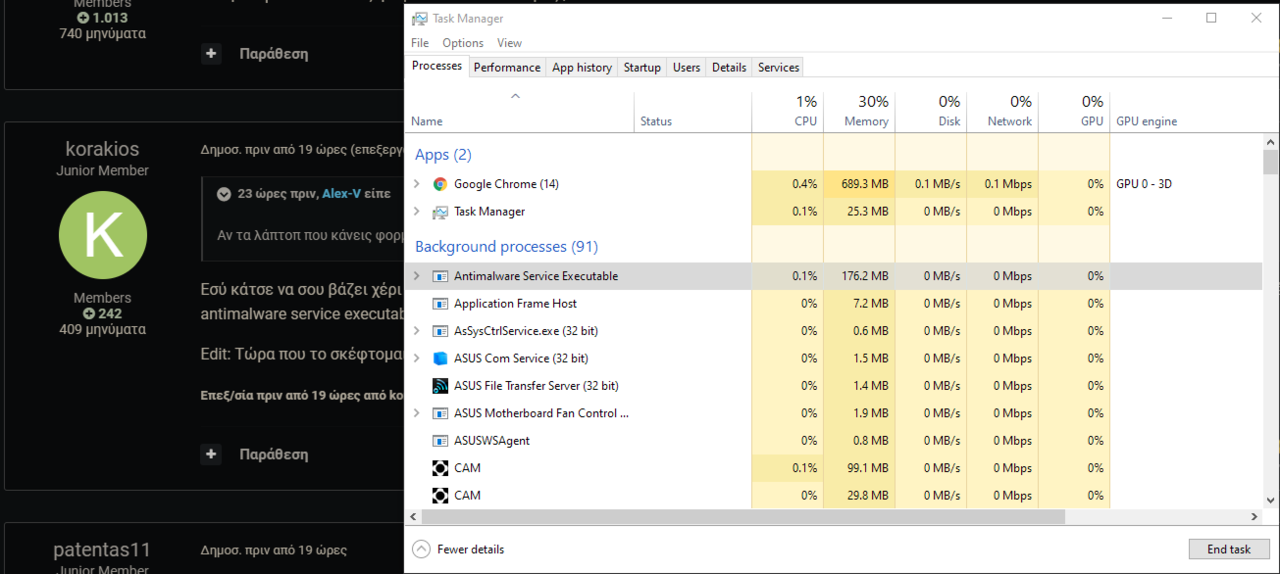
Task: Click the ASUS Com Service icon
Action: click(440, 358)
